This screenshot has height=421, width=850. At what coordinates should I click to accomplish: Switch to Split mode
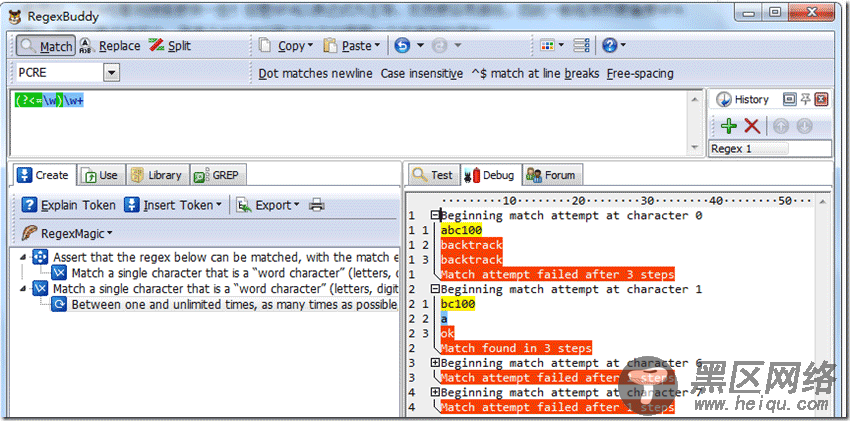coord(170,46)
